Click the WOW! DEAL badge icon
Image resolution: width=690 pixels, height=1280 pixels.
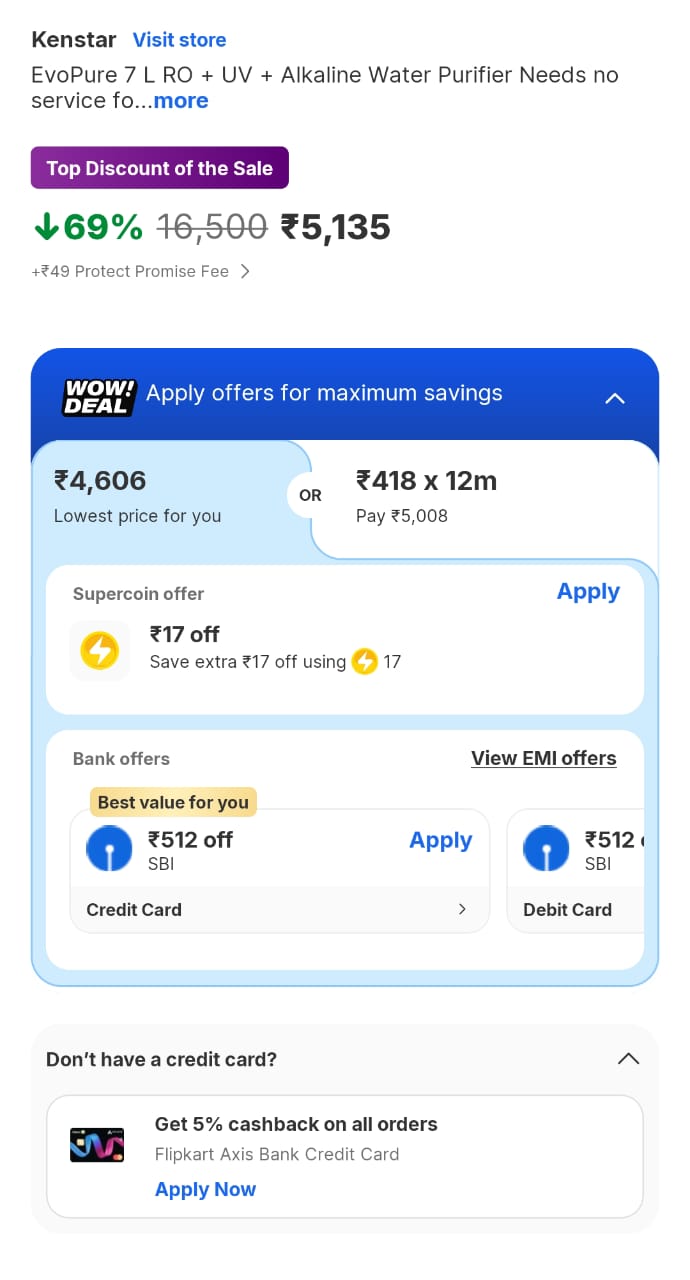click(x=99, y=395)
